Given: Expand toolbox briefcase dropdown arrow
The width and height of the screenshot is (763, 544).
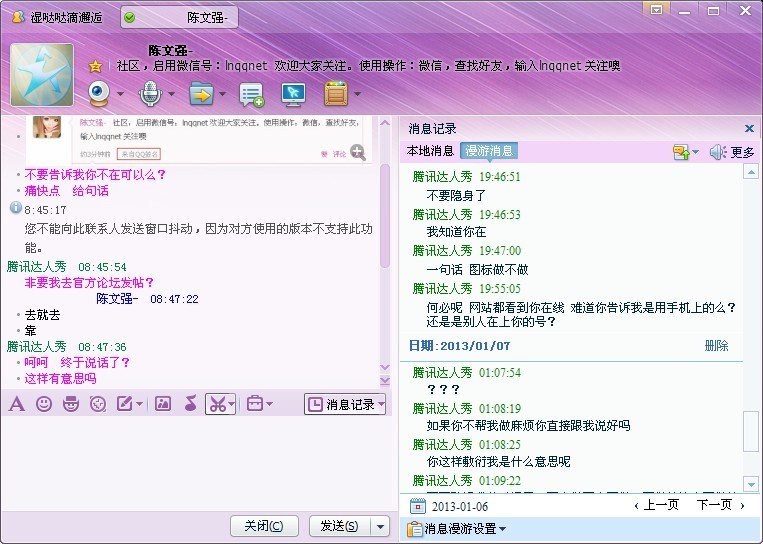Looking at the screenshot, I should coord(270,404).
